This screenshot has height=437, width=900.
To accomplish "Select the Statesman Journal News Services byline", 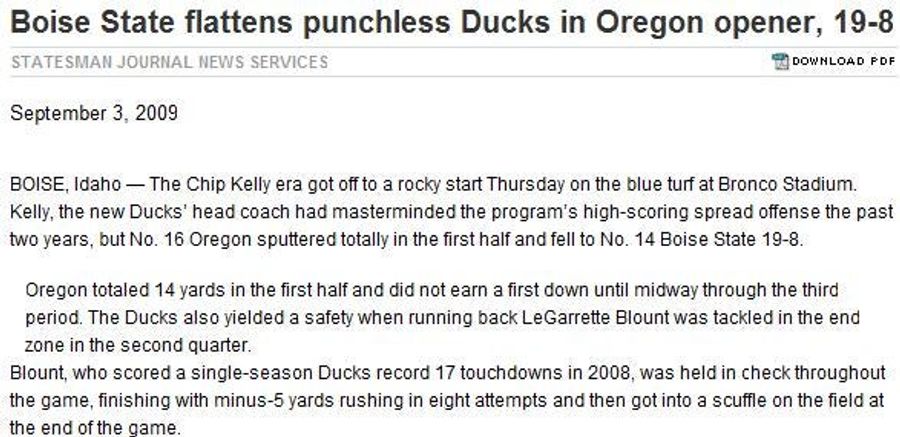I will click(169, 62).
